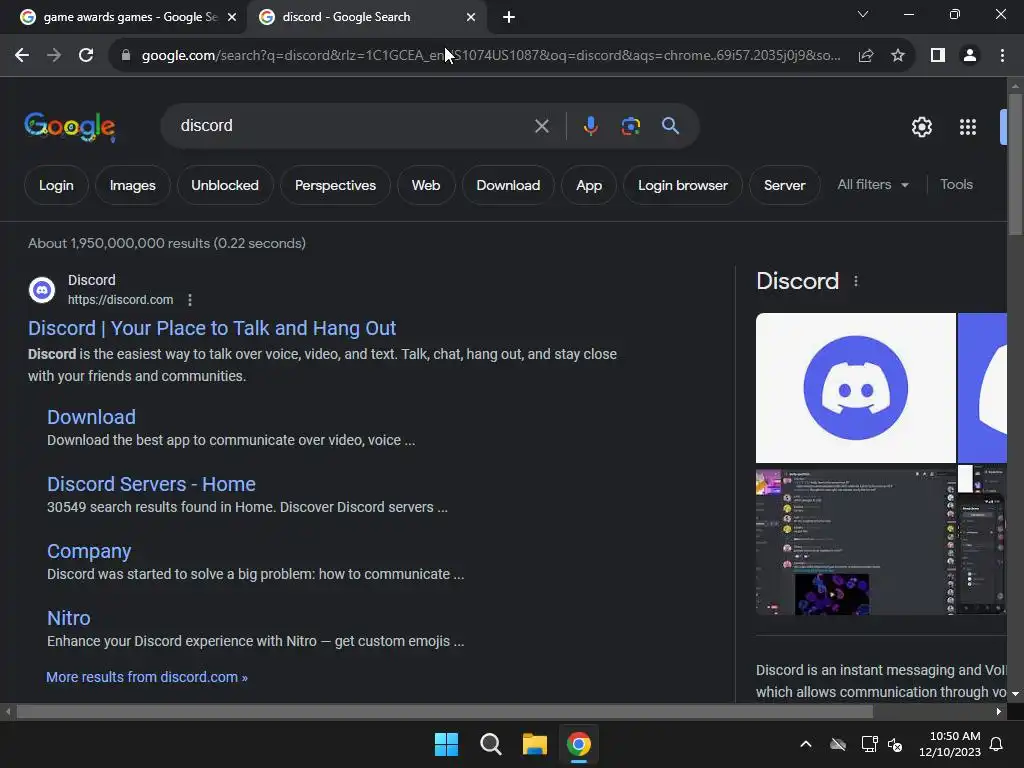Click the horizontal scrollbar at page bottom
This screenshot has width=1024, height=768.
click(444, 711)
